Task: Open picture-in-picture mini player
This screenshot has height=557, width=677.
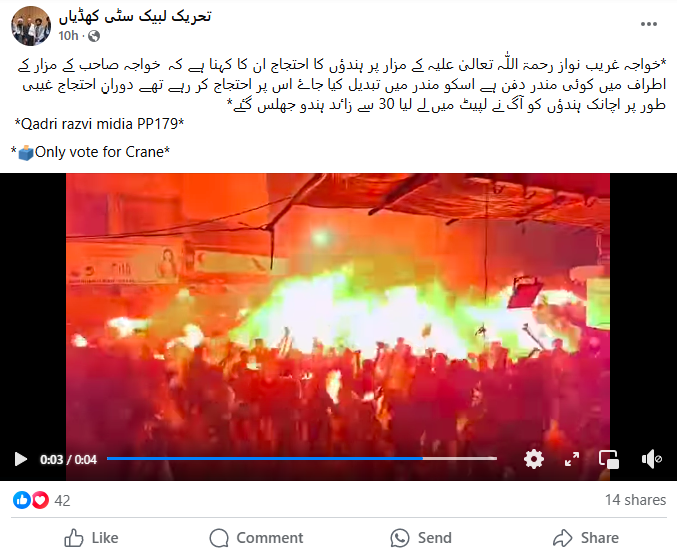Action: coord(609,459)
